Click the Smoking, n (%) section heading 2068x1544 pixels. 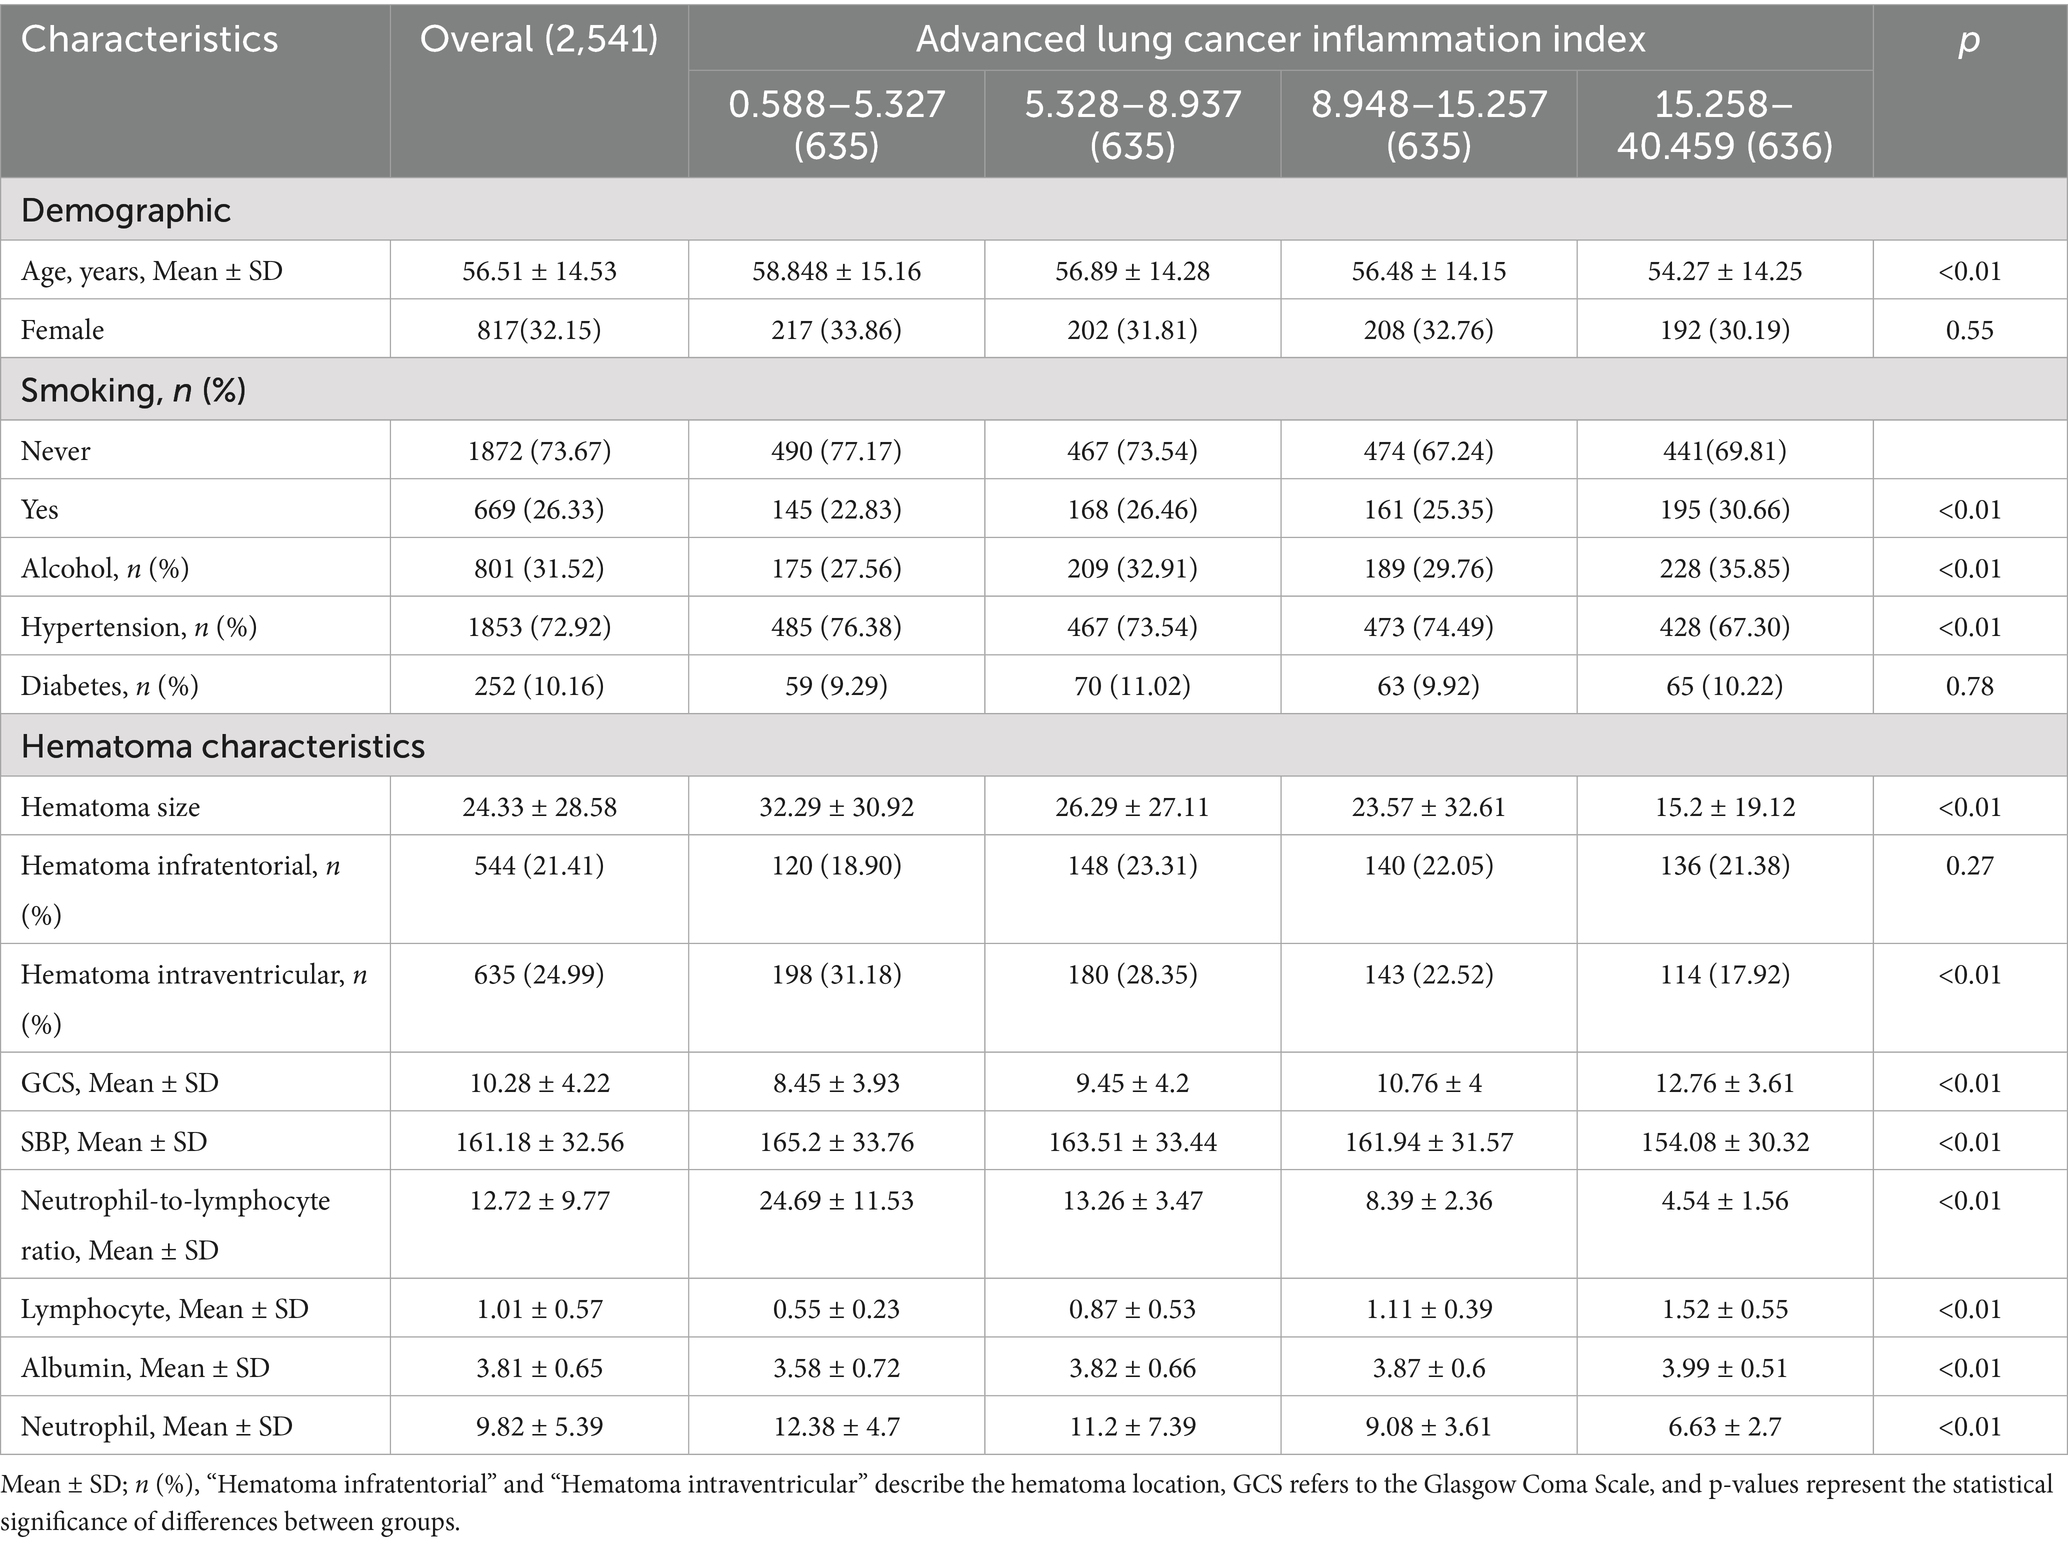[133, 390]
